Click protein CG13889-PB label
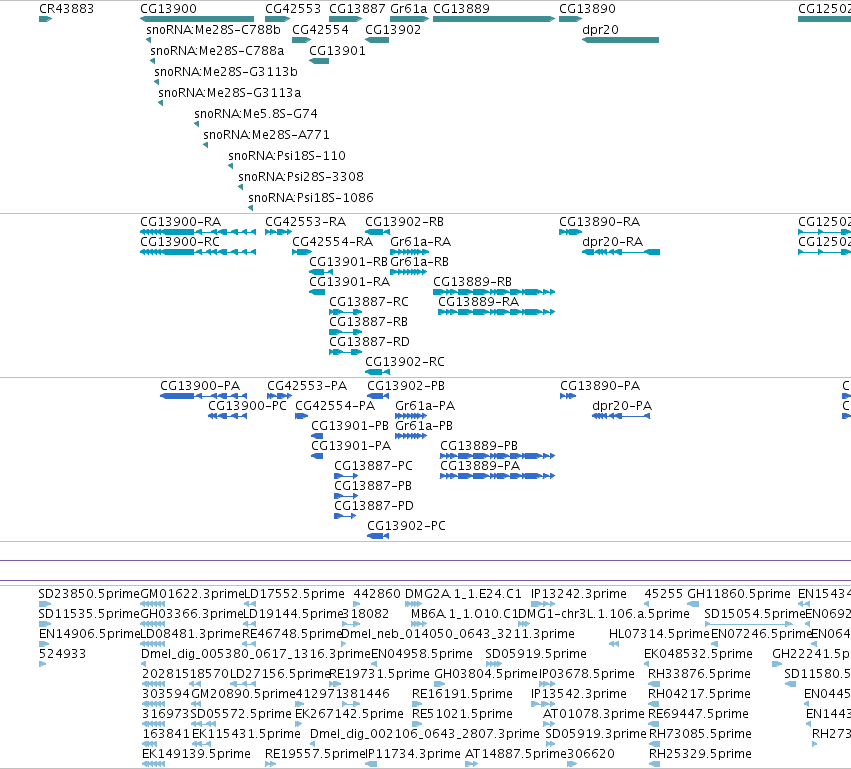The height and width of the screenshot is (769, 851). (x=479, y=446)
